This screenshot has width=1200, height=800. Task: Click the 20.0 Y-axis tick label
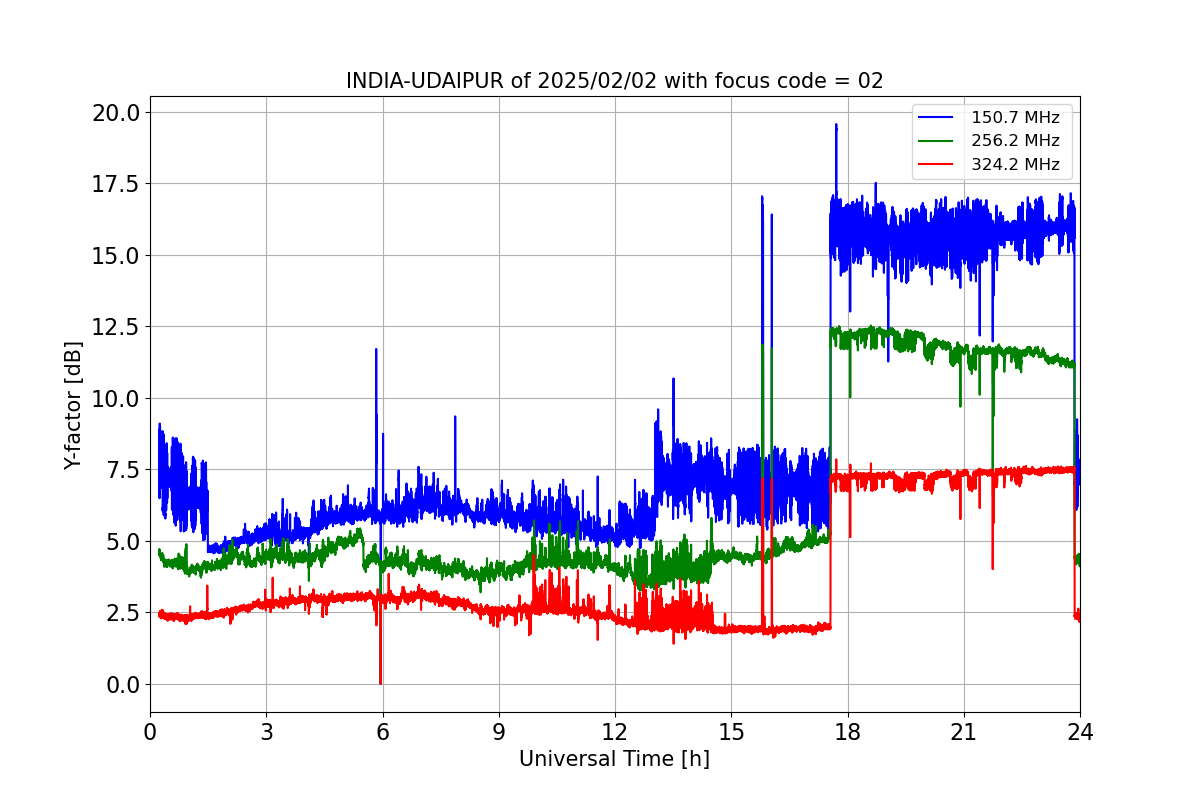click(116, 112)
